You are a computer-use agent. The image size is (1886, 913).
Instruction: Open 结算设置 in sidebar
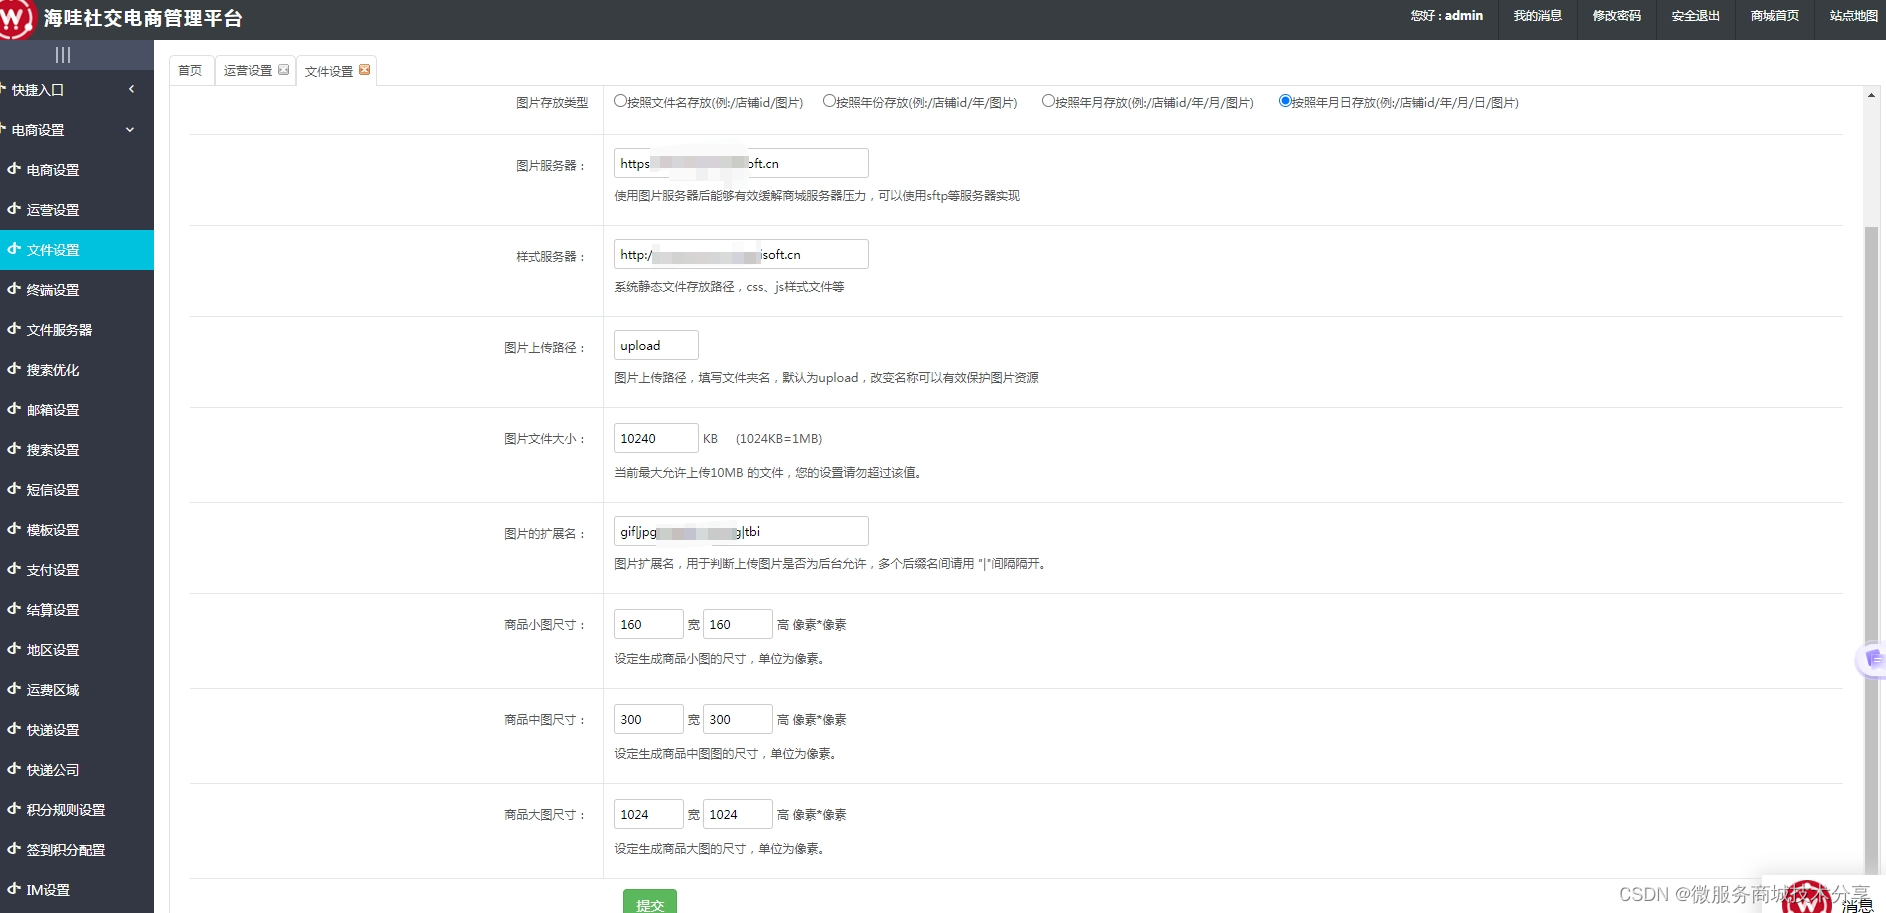click(77, 610)
